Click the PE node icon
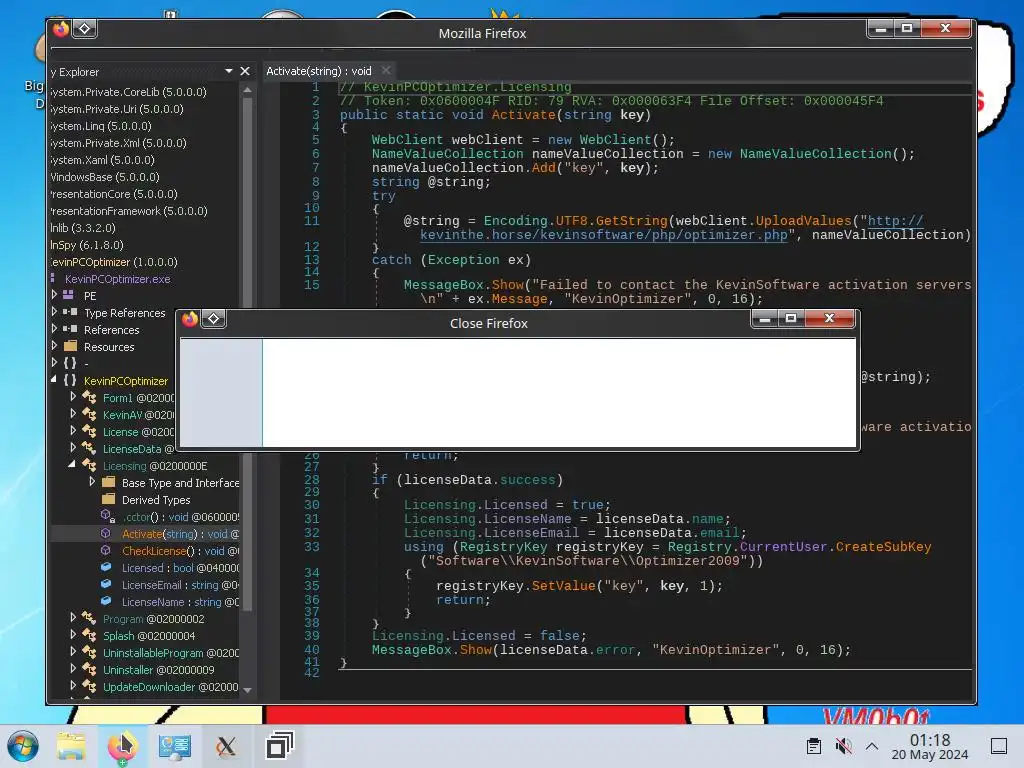The height and width of the screenshot is (768, 1024). click(x=68, y=295)
